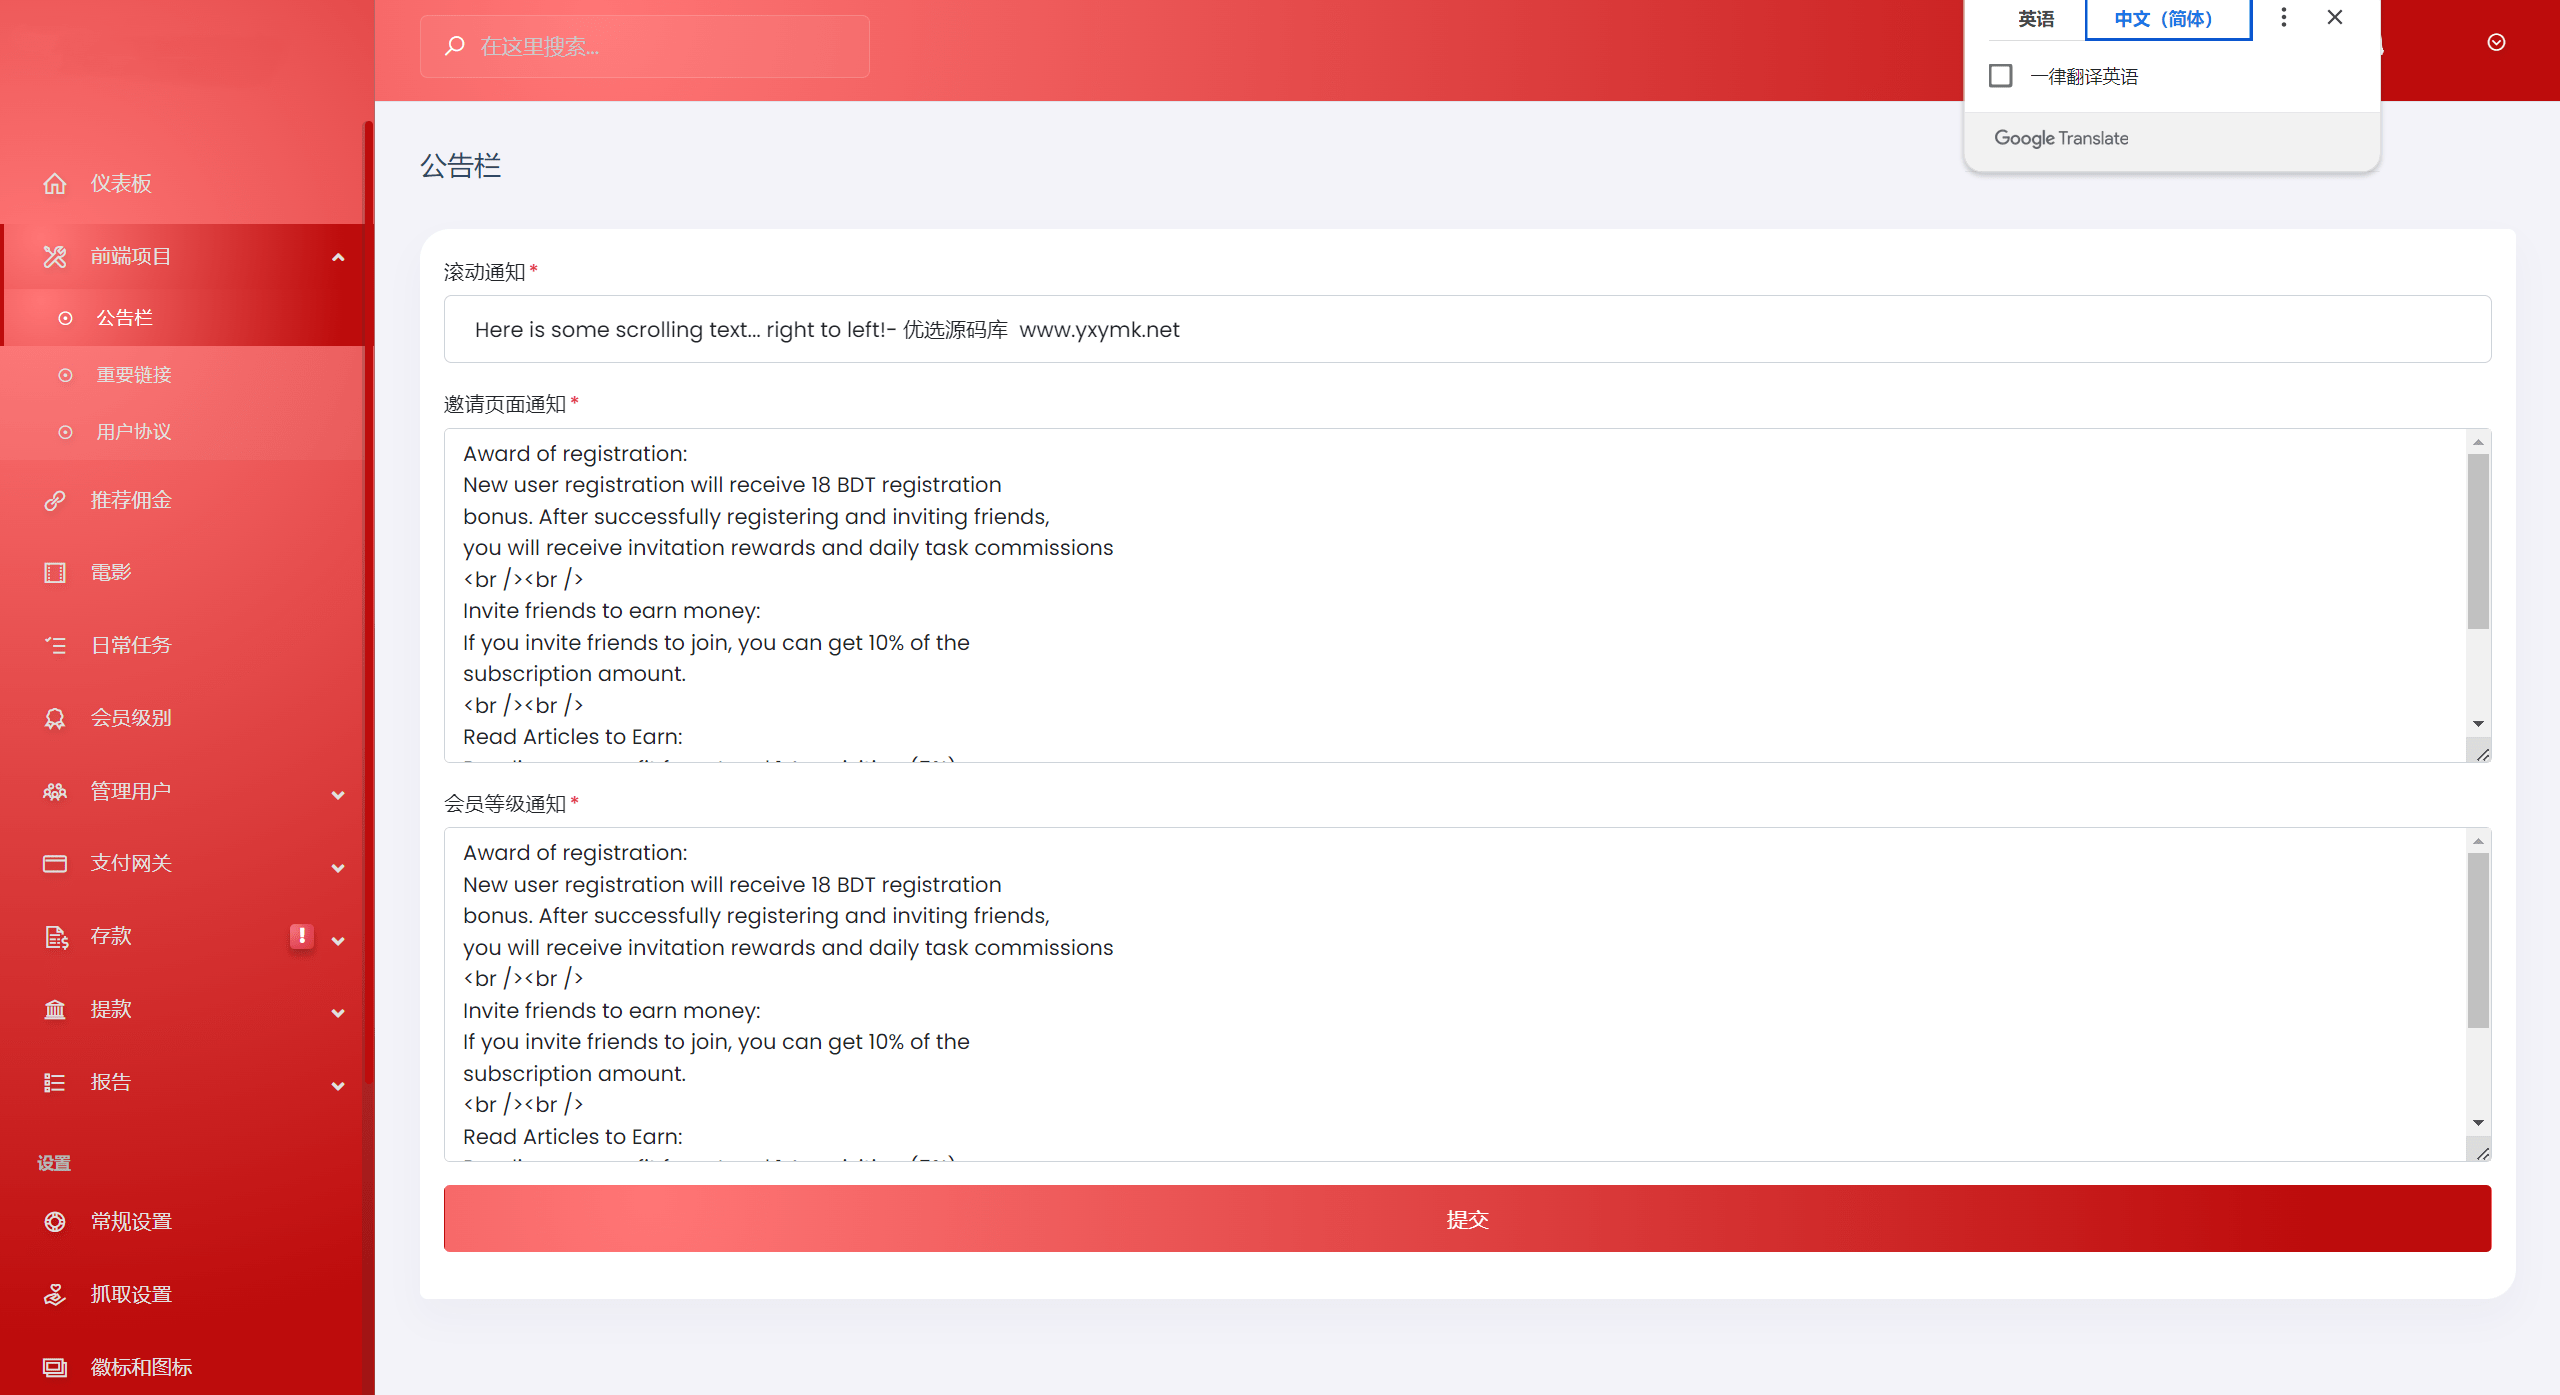
Task: Click 提交 submit button
Action: [1466, 1220]
